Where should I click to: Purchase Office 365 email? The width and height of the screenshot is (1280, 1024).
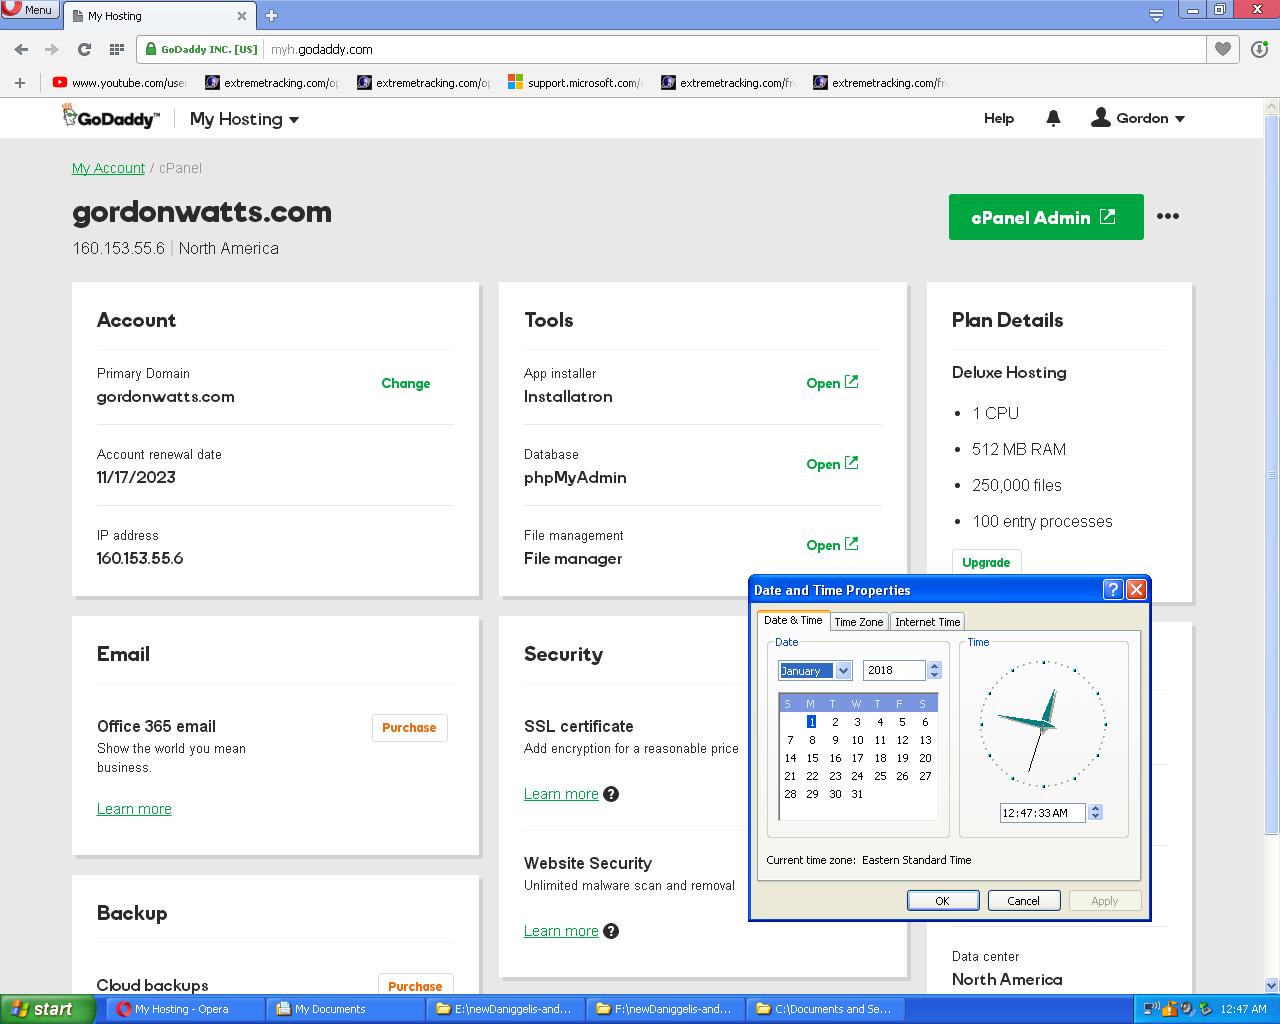[409, 727]
